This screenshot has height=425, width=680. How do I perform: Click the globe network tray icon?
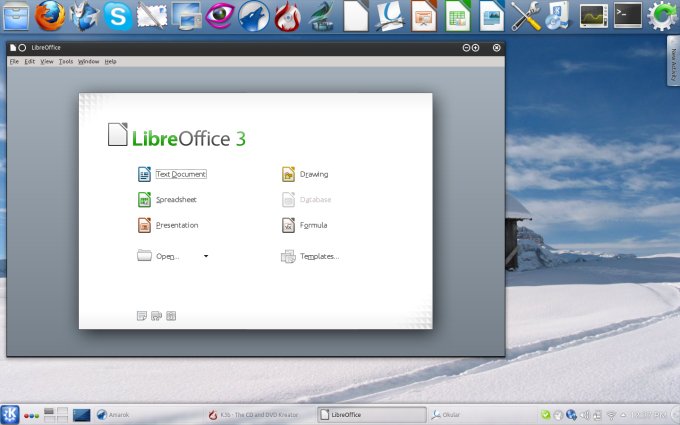click(571, 415)
